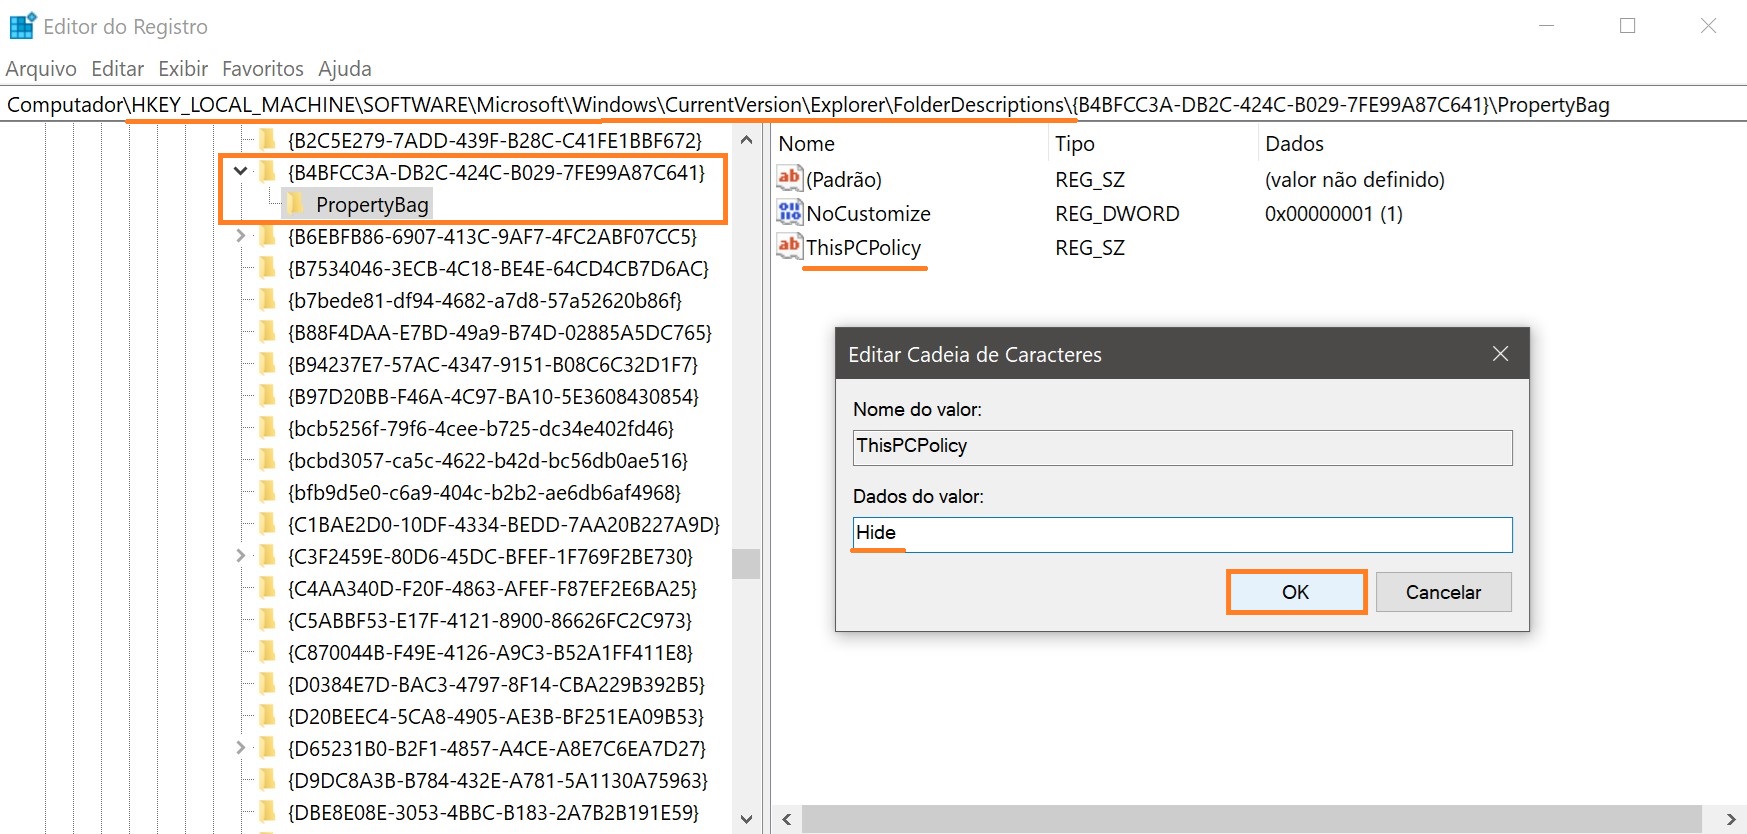Click the 0x00000001 (1) data cell
The height and width of the screenshot is (834, 1747).
(x=1334, y=214)
